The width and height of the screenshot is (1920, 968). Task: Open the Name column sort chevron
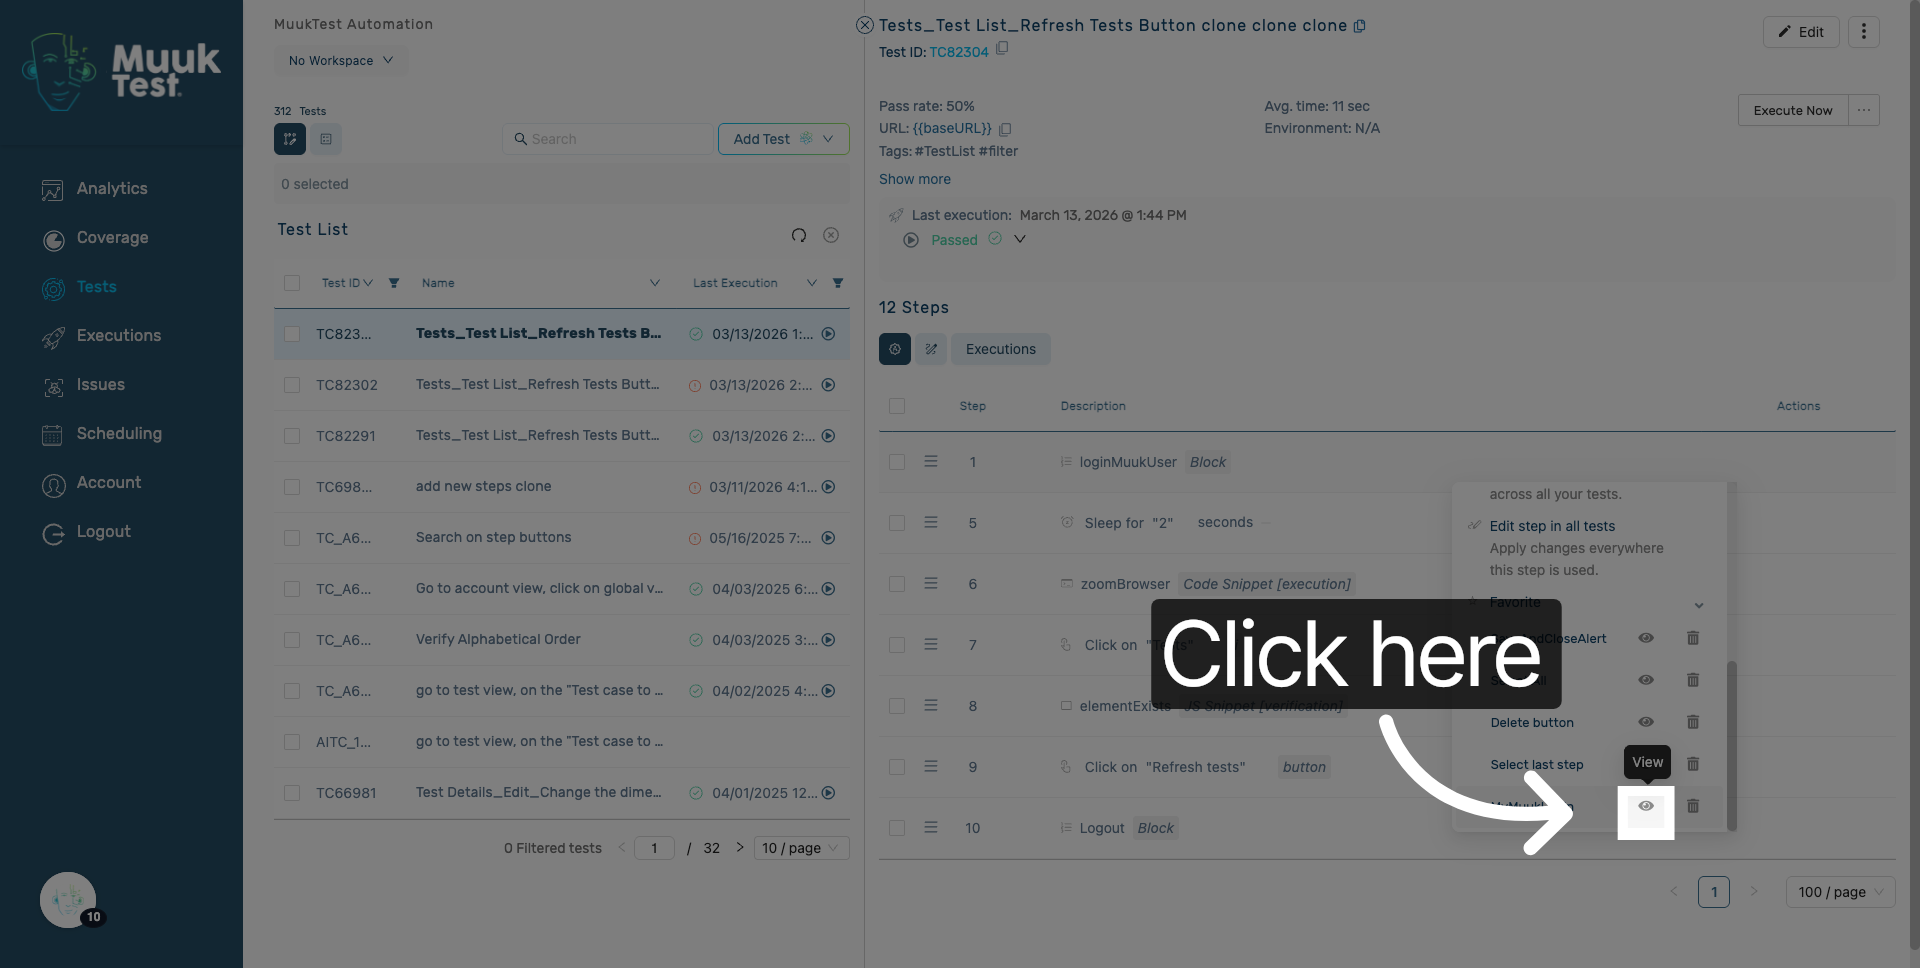655,283
